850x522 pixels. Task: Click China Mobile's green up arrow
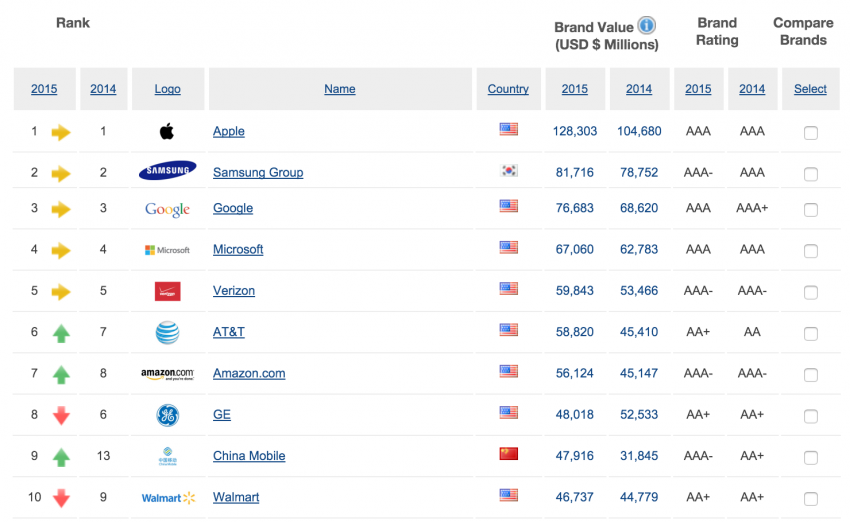(61, 457)
